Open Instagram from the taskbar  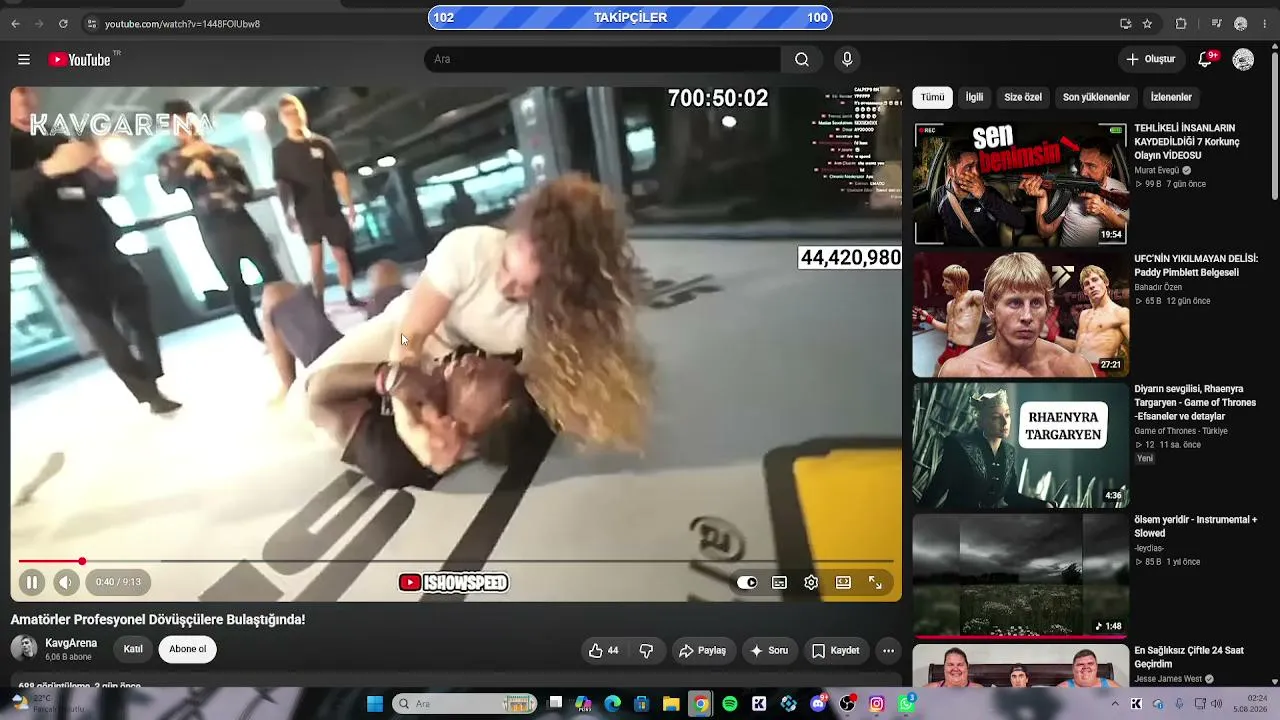pyautogui.click(x=877, y=704)
